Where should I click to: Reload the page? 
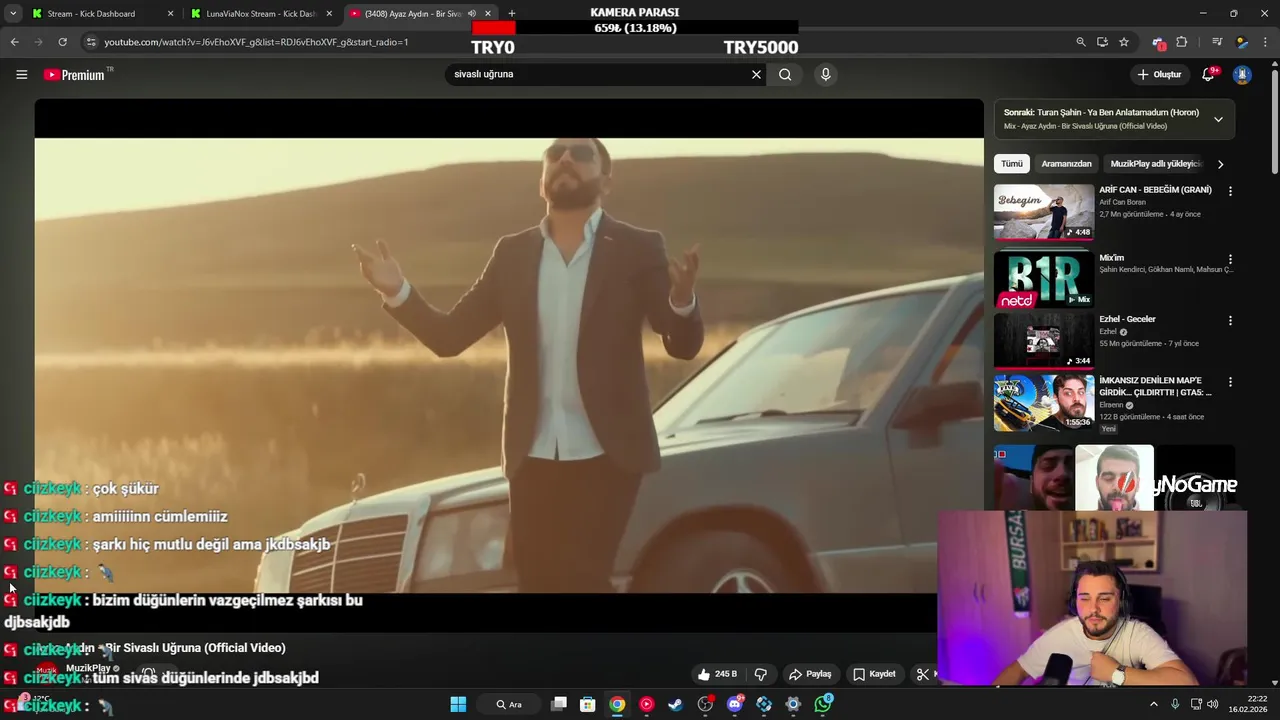point(62,42)
